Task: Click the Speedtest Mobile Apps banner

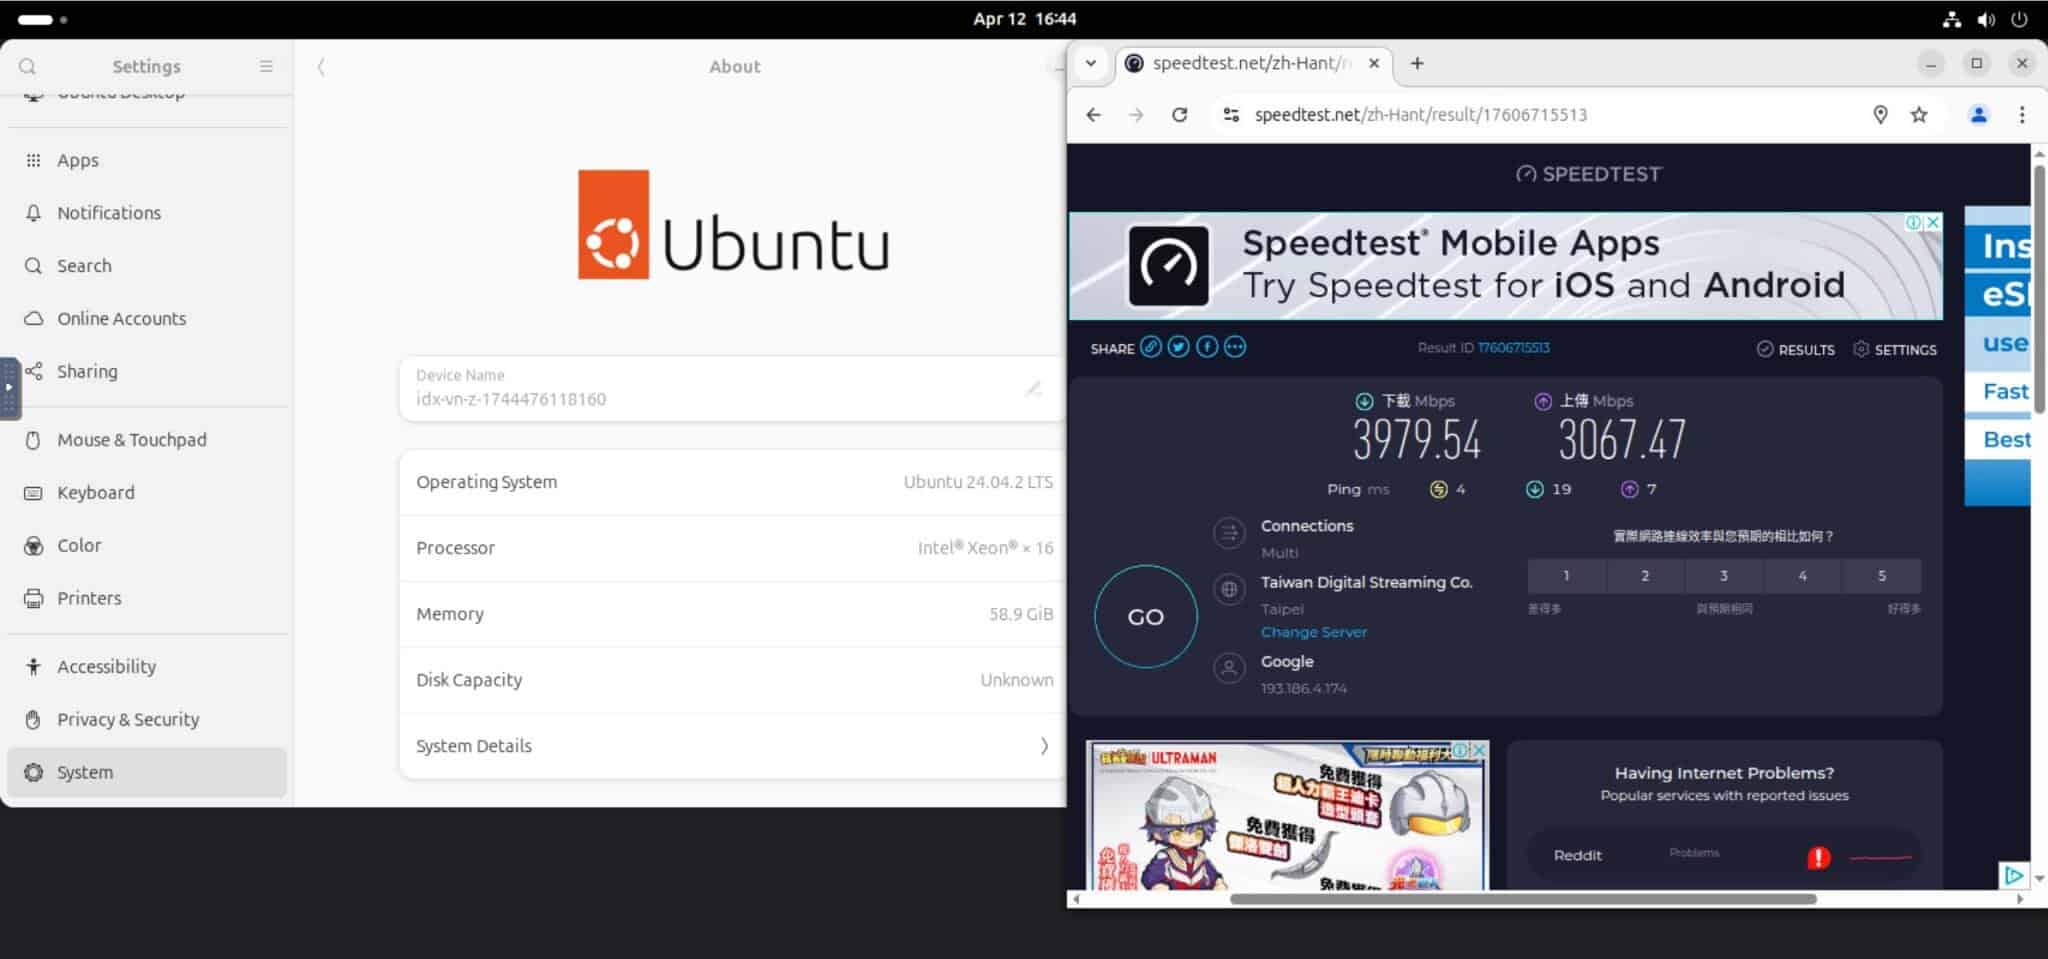Action: (x=1505, y=266)
